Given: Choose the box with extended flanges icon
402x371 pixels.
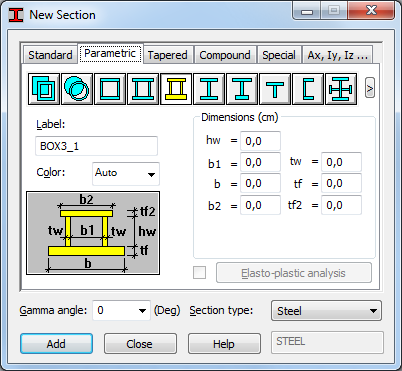Looking at the screenshot, I should (x=143, y=89).
